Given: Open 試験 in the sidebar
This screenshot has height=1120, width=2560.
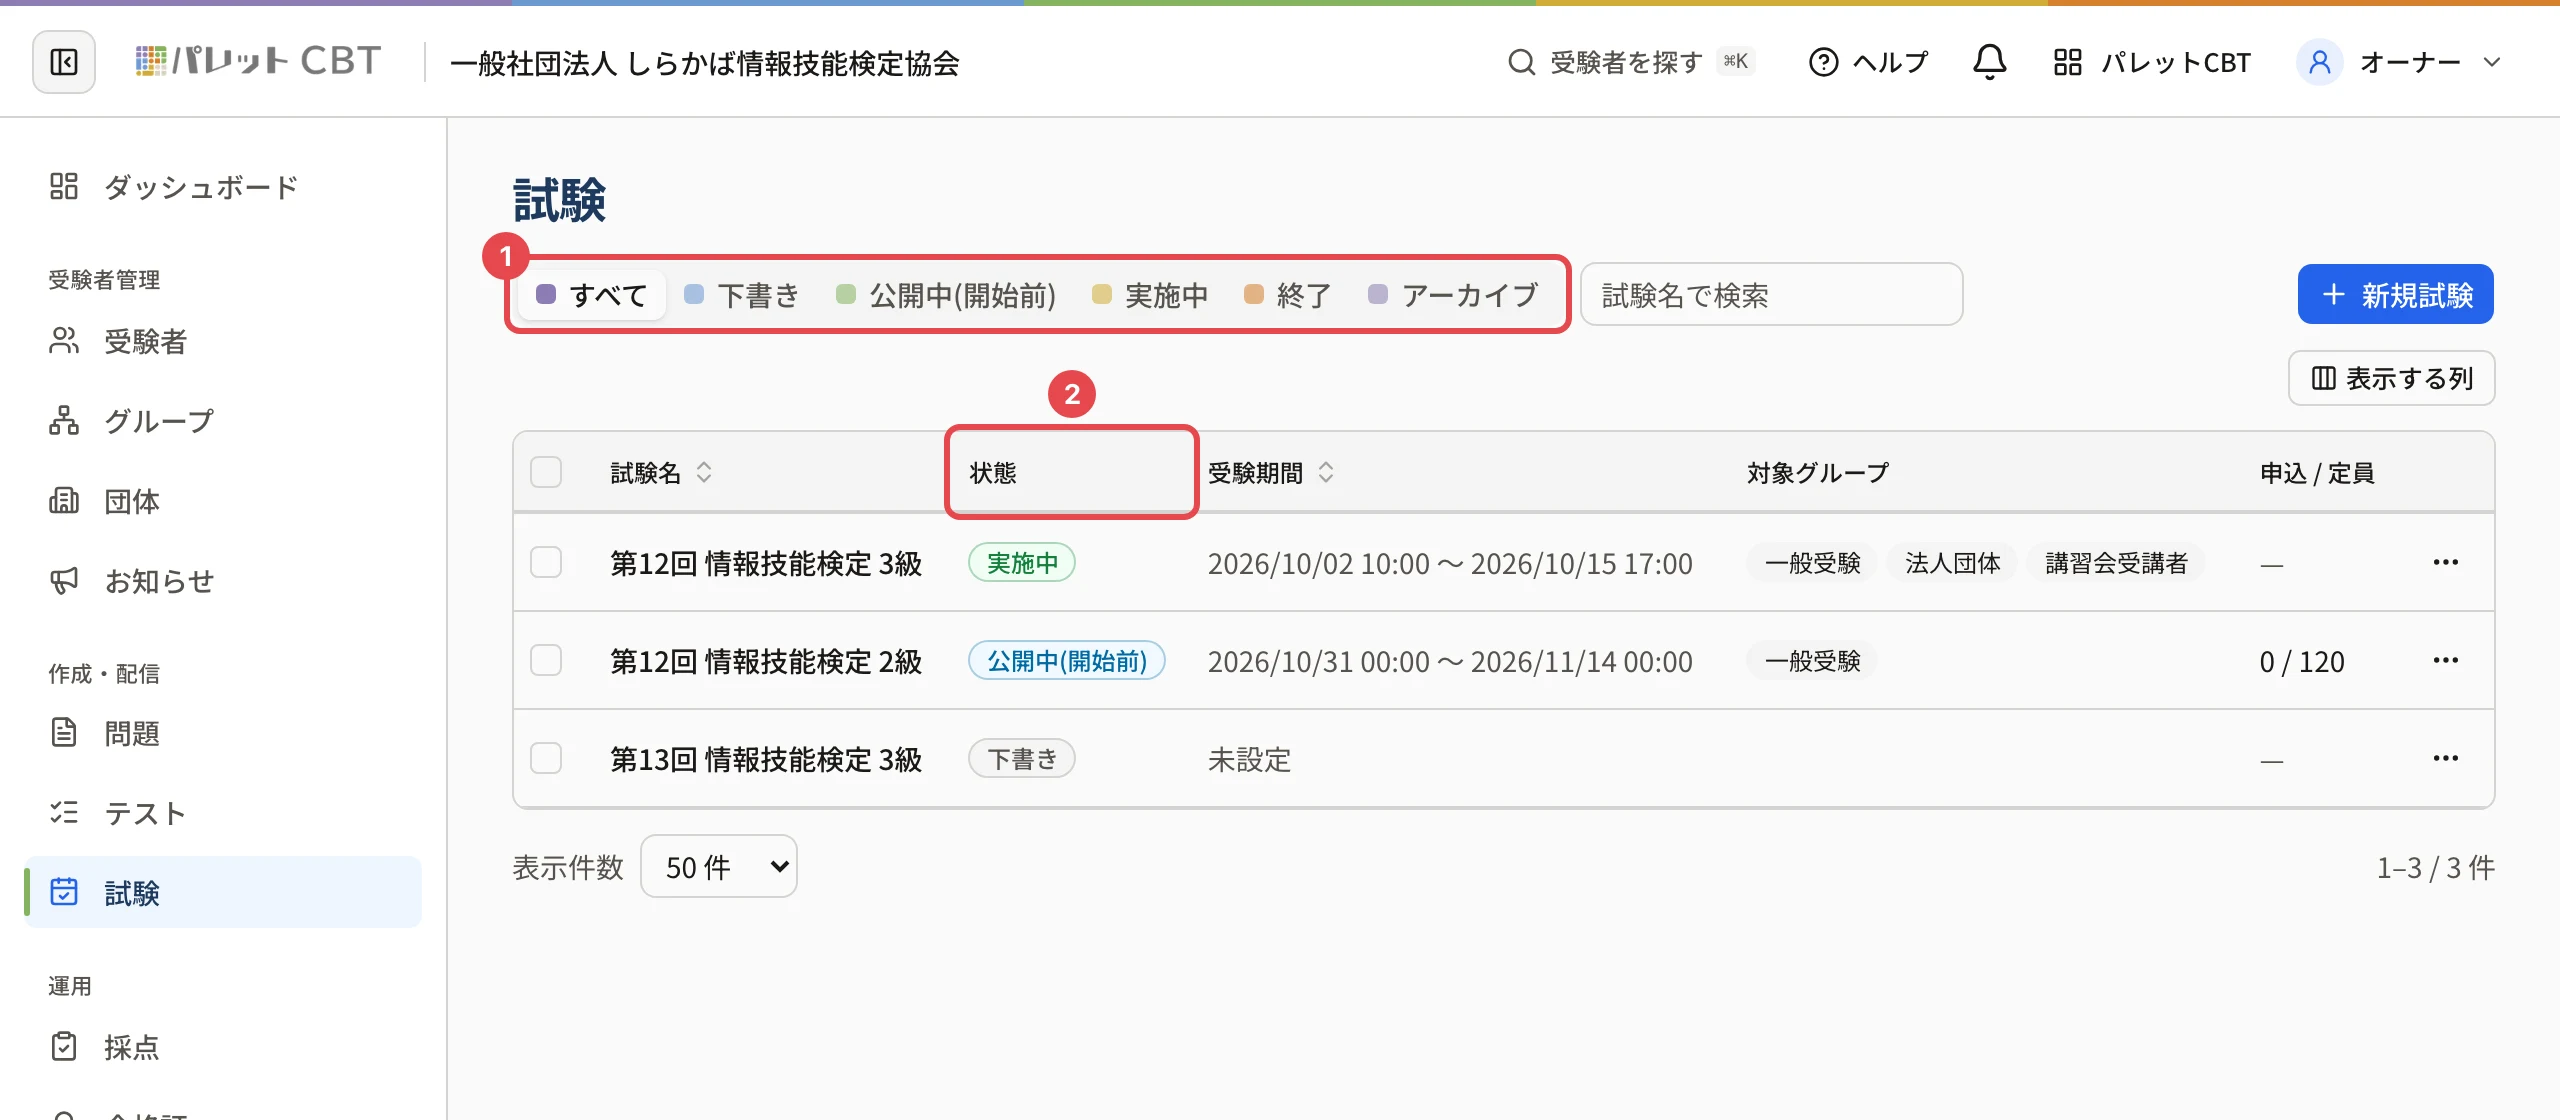Looking at the screenshot, I should pyautogui.click(x=222, y=892).
